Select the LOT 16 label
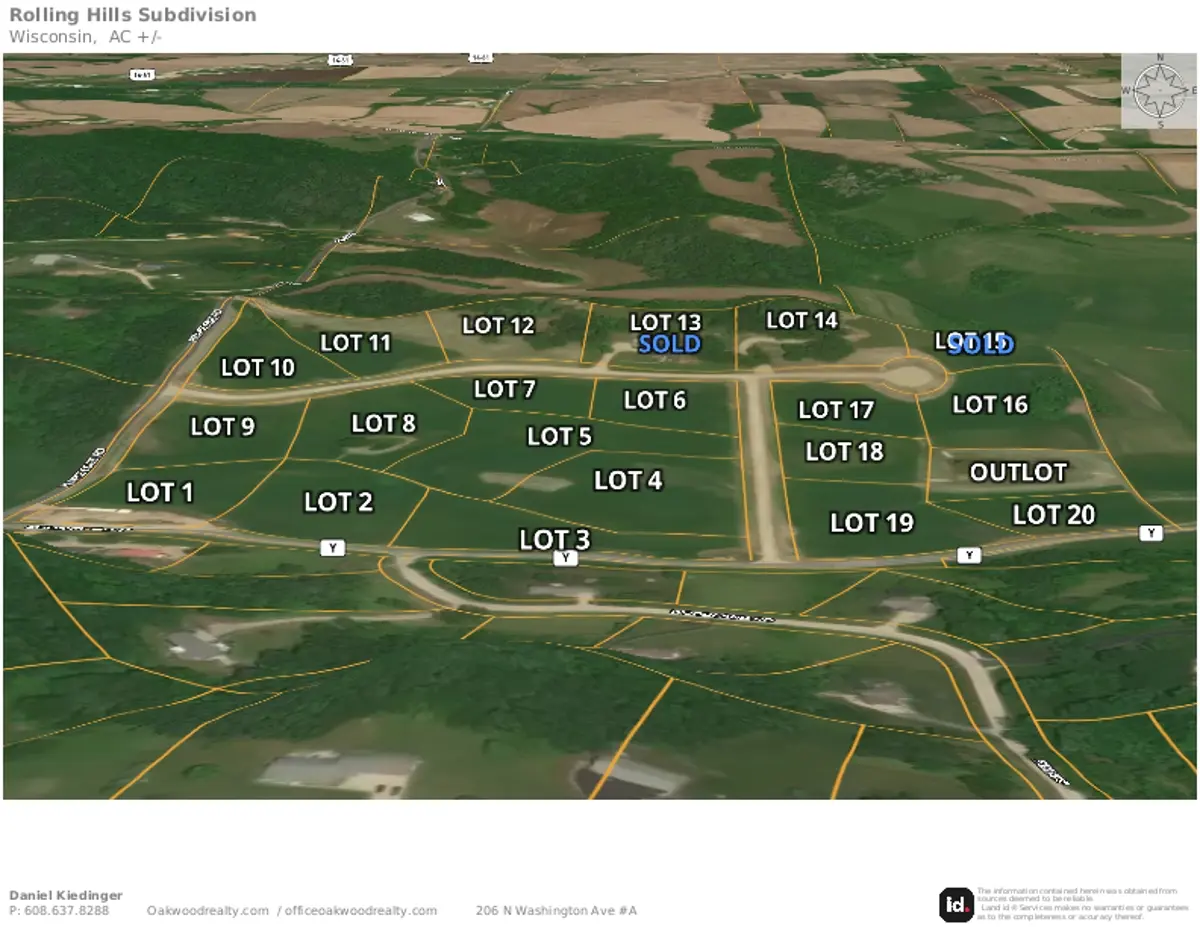Viewport: 1200px width, 927px height. (990, 405)
